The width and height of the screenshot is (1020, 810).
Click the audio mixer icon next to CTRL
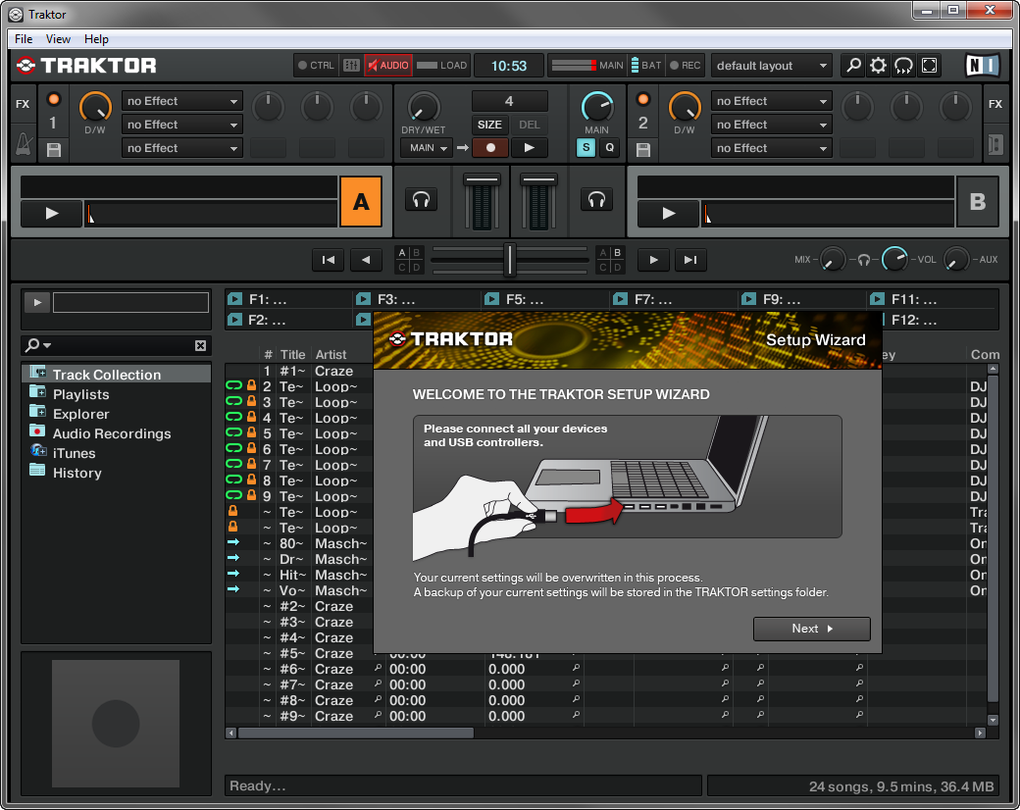351,65
